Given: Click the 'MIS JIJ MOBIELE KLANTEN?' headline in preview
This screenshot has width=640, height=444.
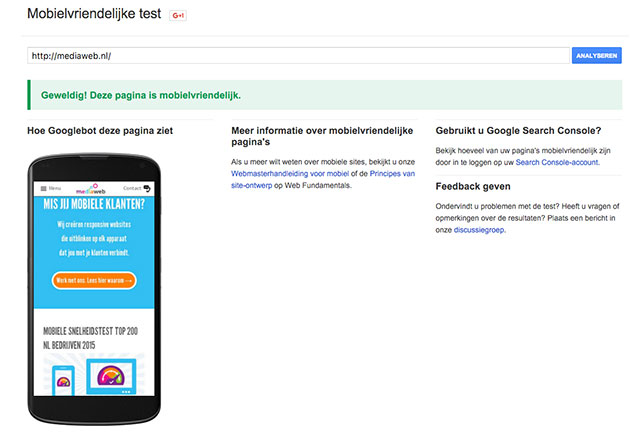Looking at the screenshot, I should (94, 204).
